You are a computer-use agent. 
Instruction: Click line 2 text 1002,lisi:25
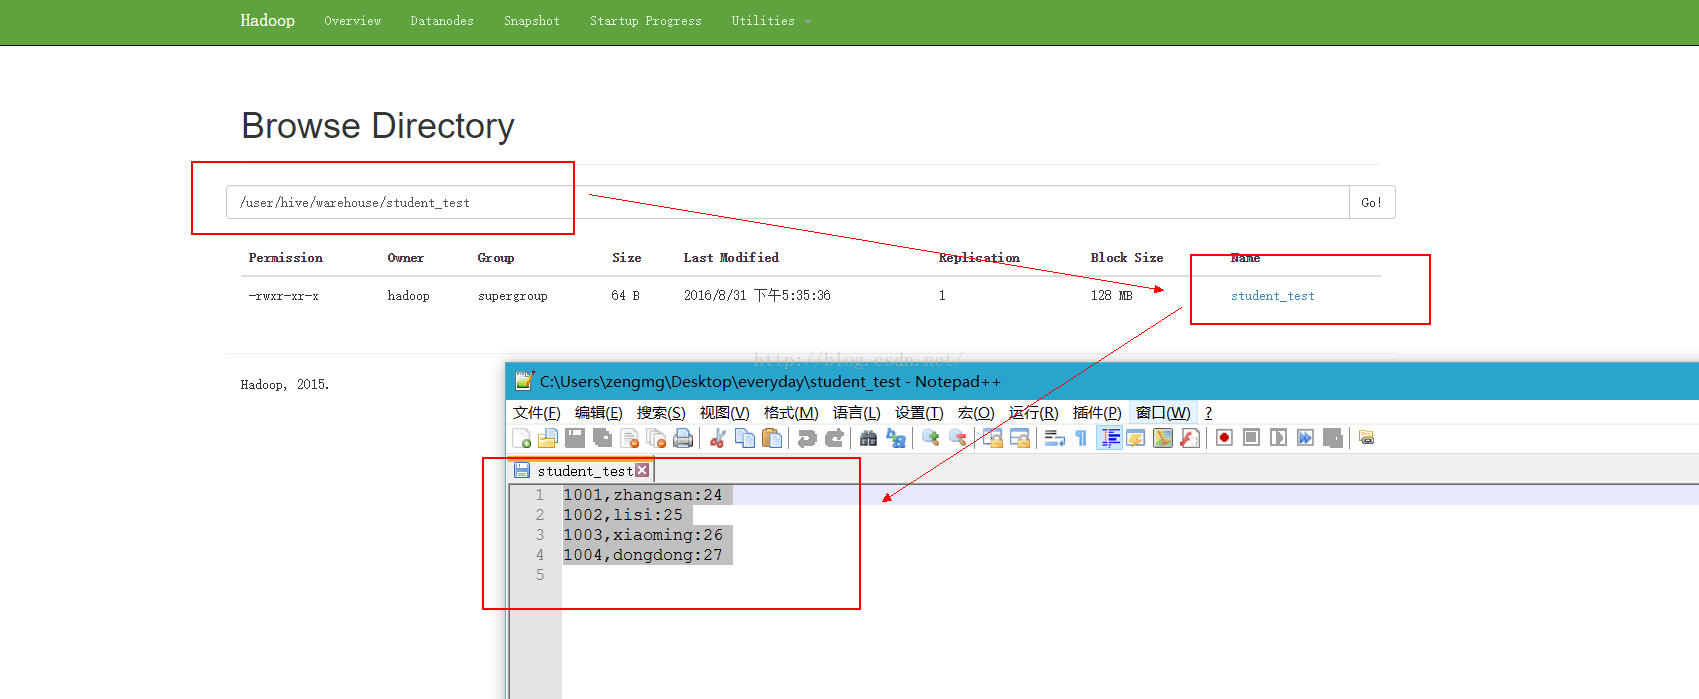(623, 515)
